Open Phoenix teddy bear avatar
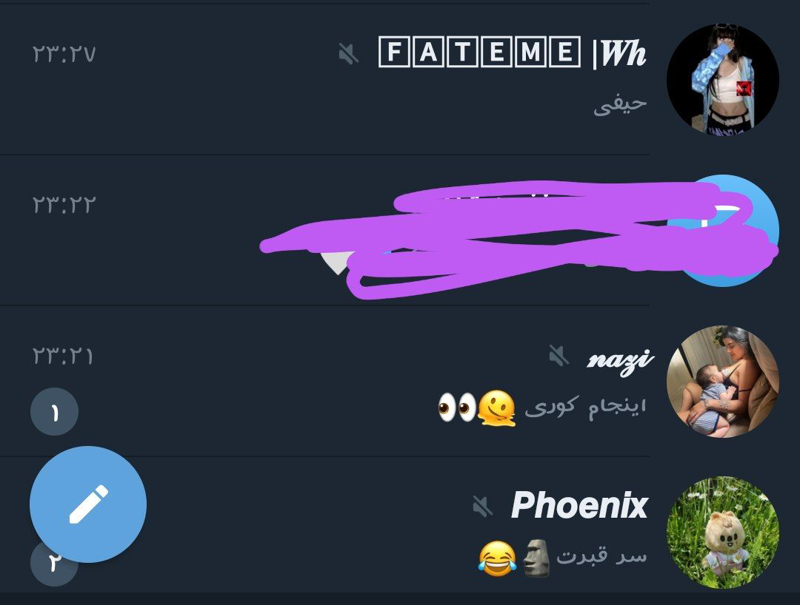The image size is (800, 605). (723, 533)
